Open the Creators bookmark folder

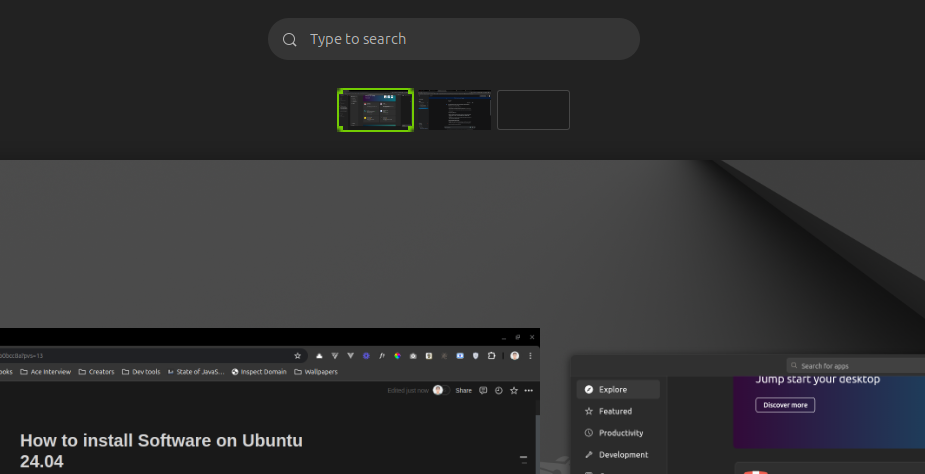[97, 372]
